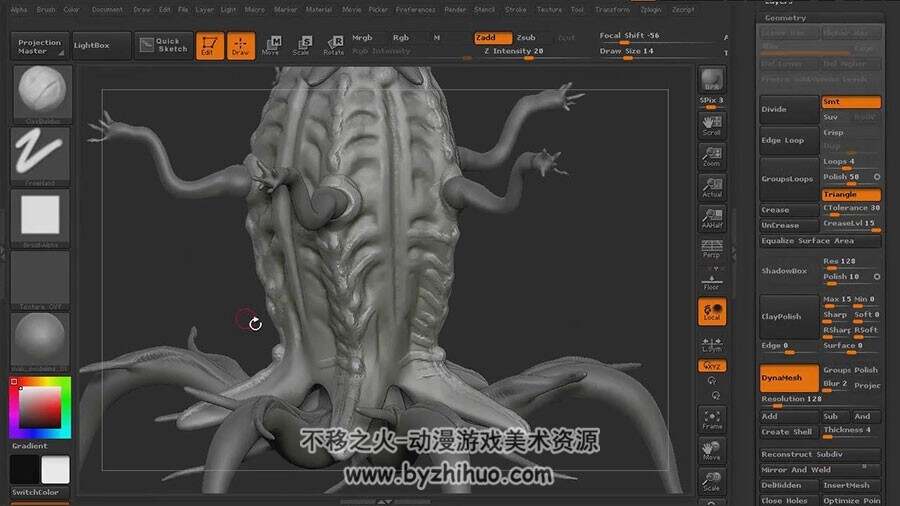Screen dimensions: 900x506
Task: Select the white secondary color swatch
Action: tap(56, 469)
